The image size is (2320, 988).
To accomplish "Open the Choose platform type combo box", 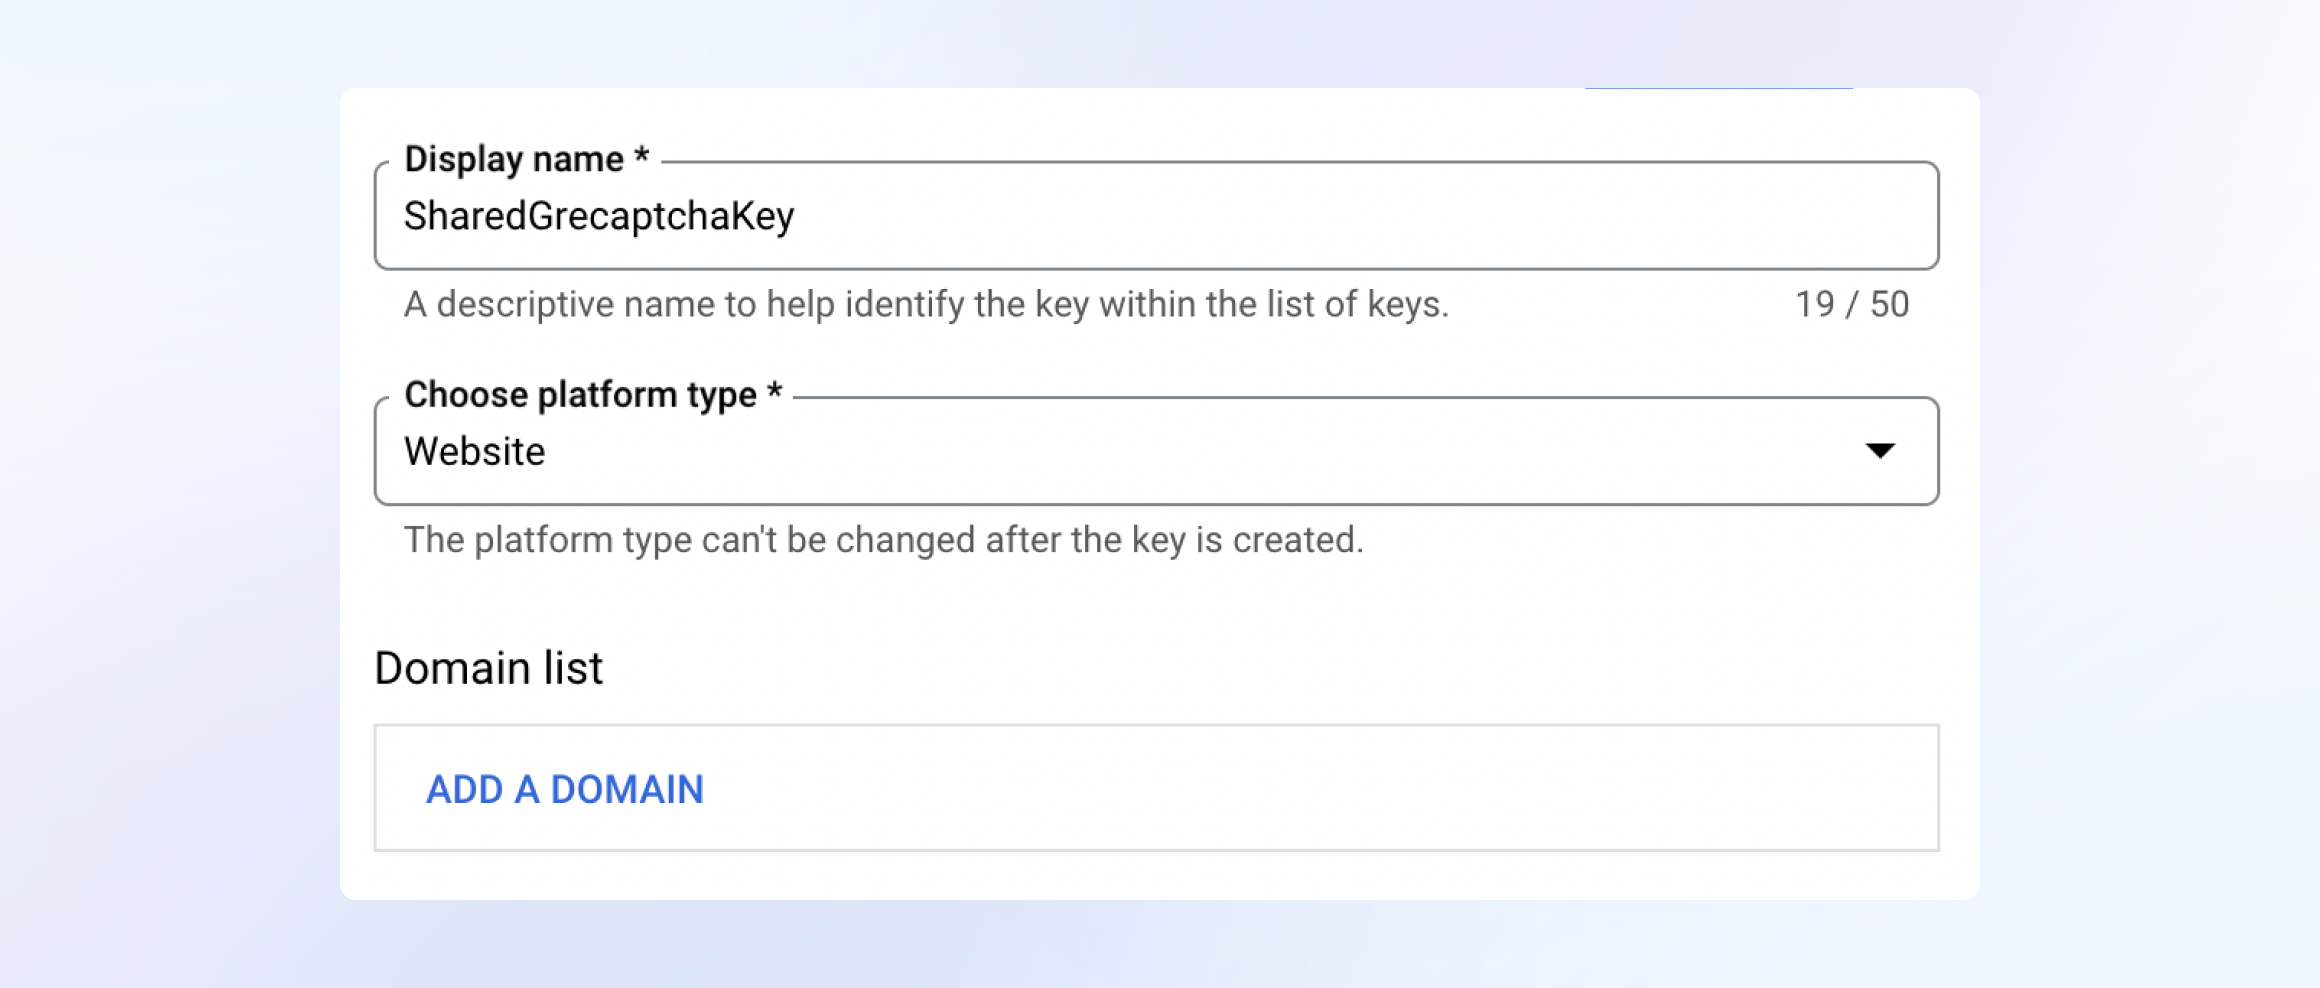I will tap(1156, 451).
